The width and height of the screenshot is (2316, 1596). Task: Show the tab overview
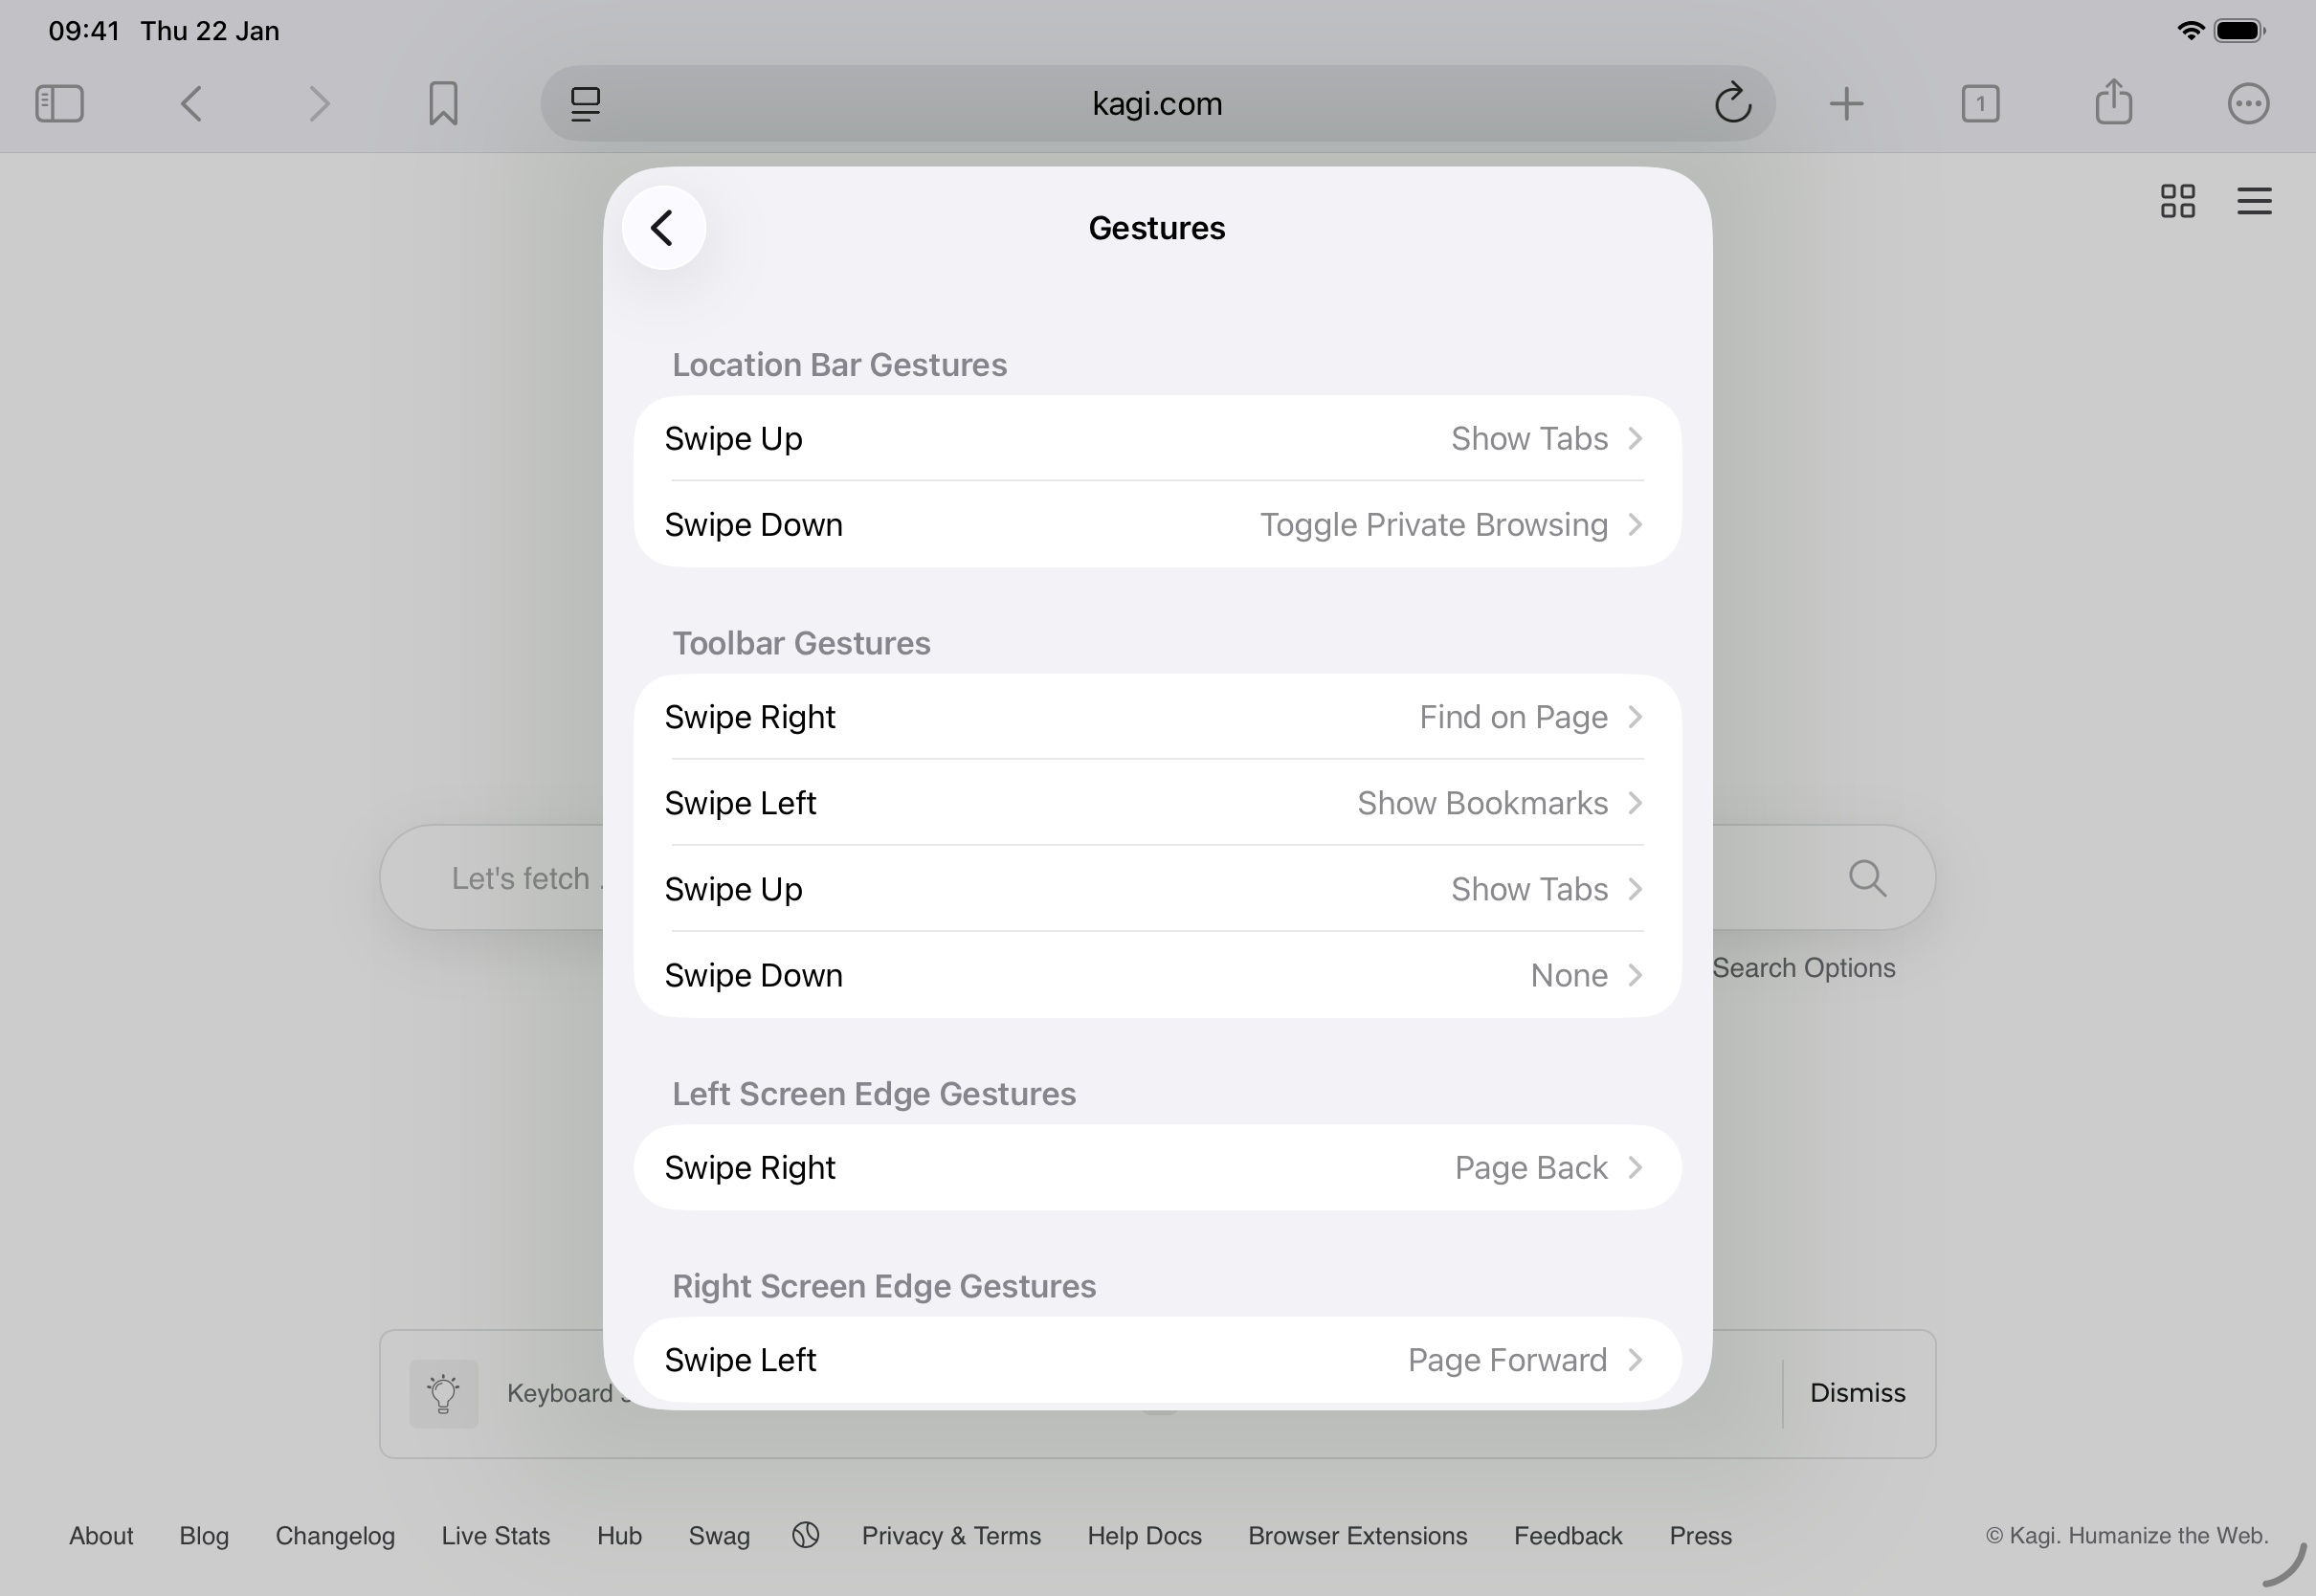pyautogui.click(x=1980, y=103)
